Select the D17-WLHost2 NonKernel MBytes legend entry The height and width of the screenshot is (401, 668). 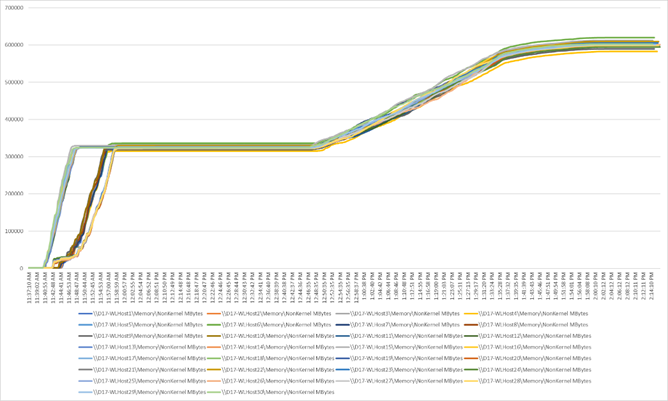tap(269, 314)
